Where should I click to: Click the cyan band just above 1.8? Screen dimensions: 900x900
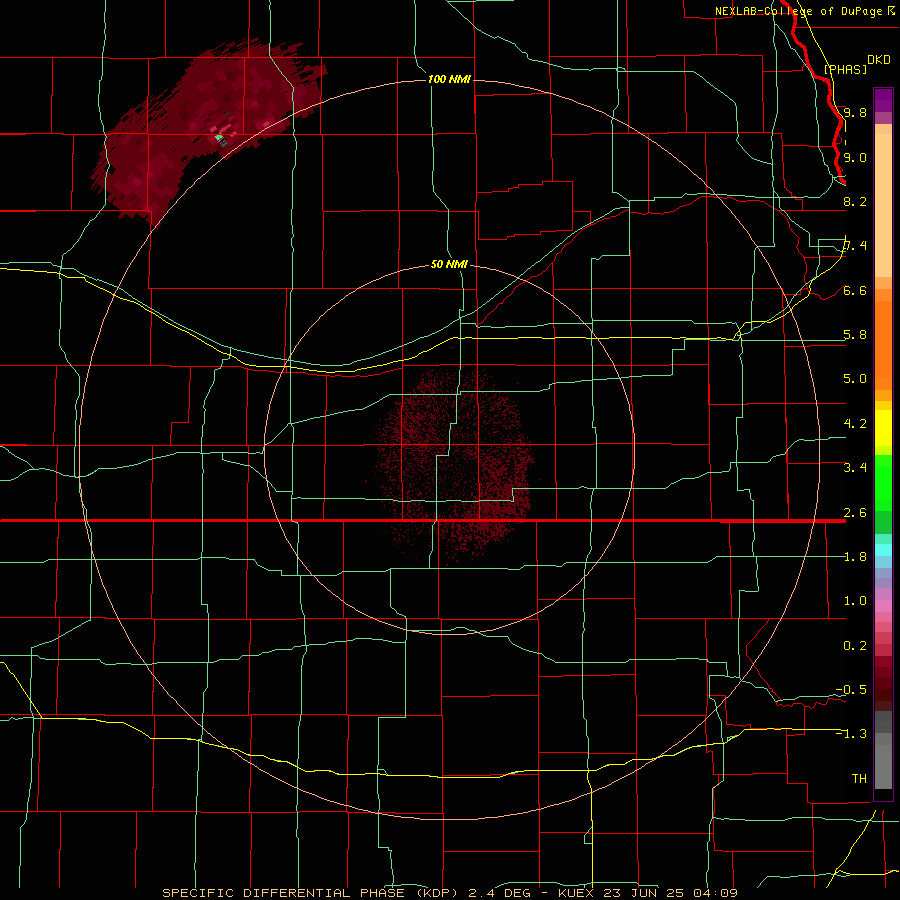coord(883,550)
